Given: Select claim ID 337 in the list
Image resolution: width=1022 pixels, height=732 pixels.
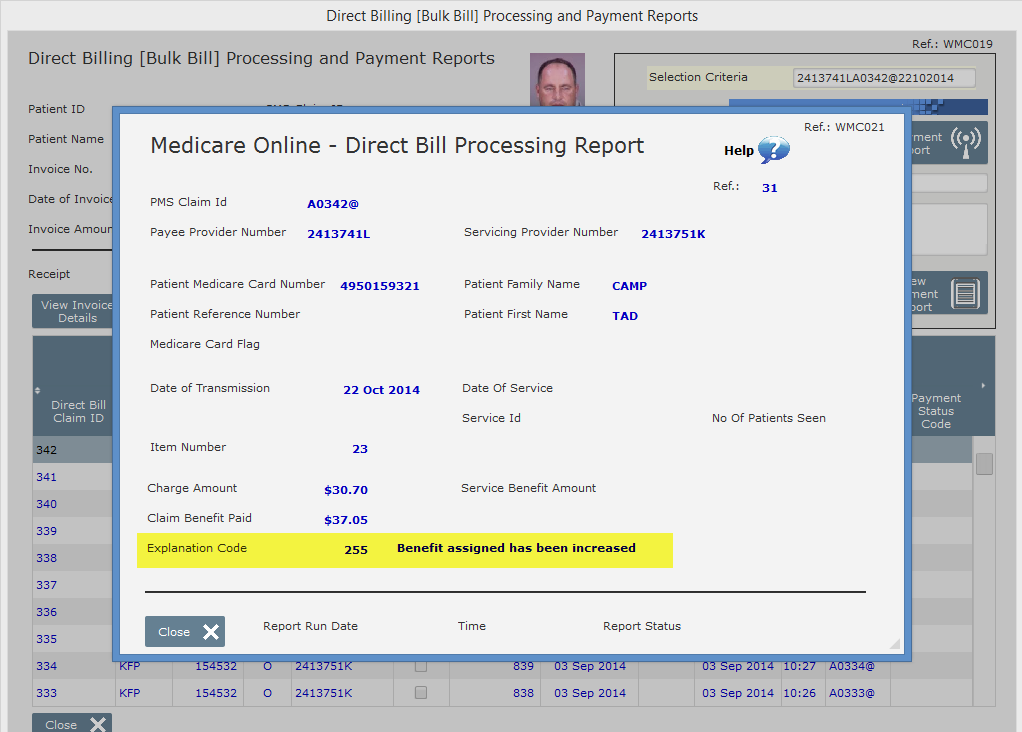Looking at the screenshot, I should click(46, 585).
